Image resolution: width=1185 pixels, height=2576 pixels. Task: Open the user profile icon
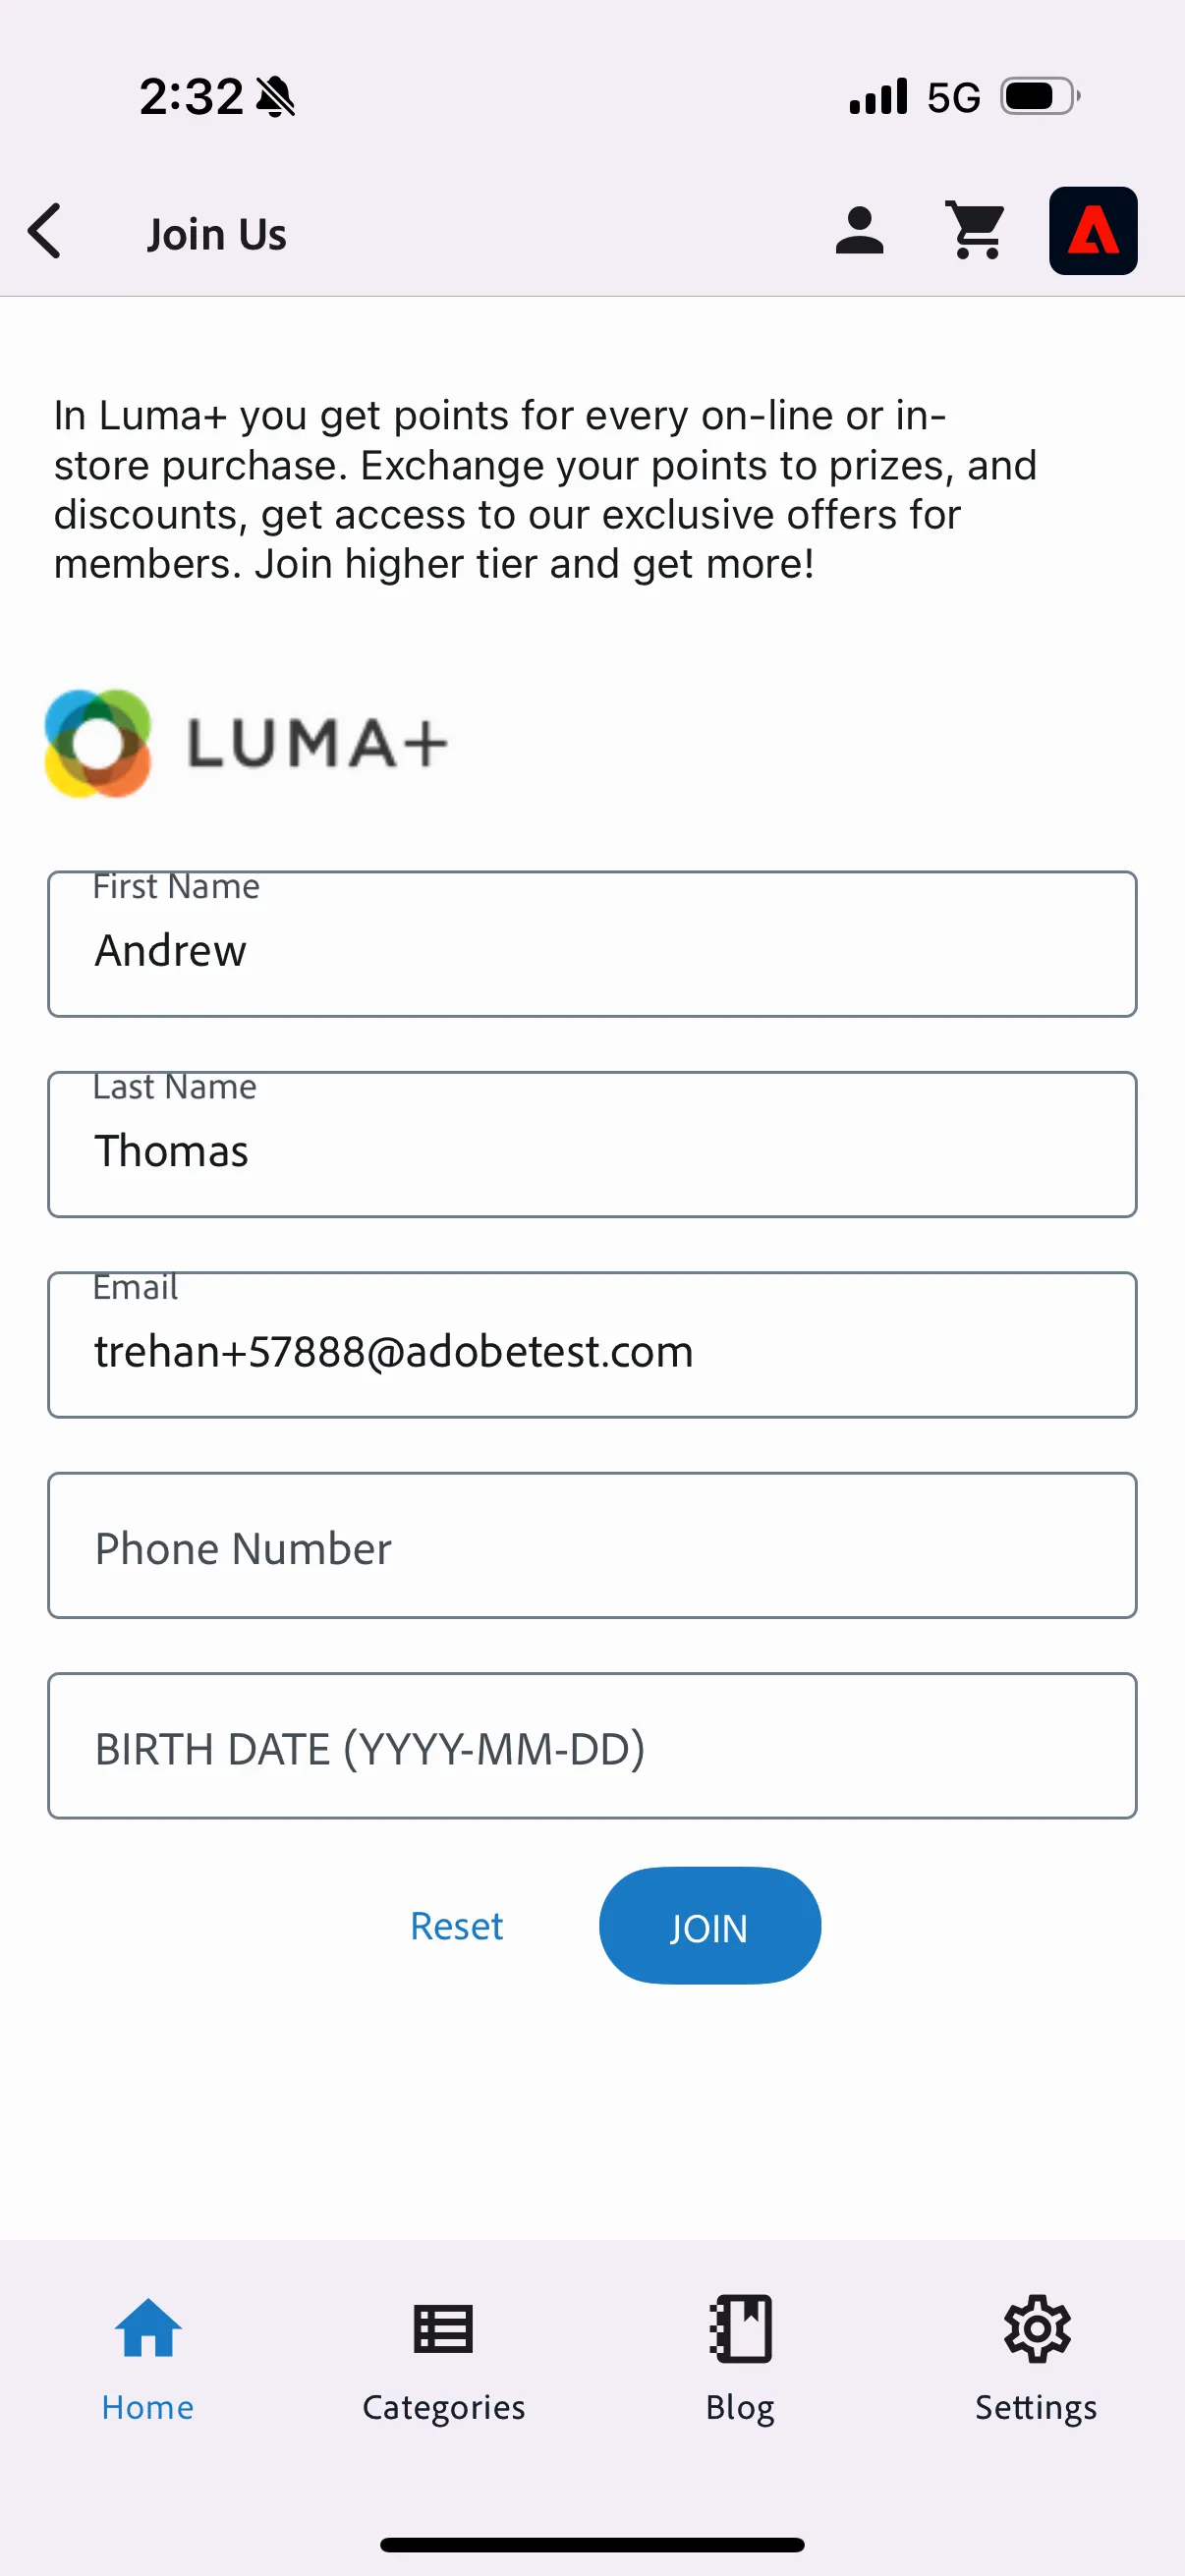(859, 231)
